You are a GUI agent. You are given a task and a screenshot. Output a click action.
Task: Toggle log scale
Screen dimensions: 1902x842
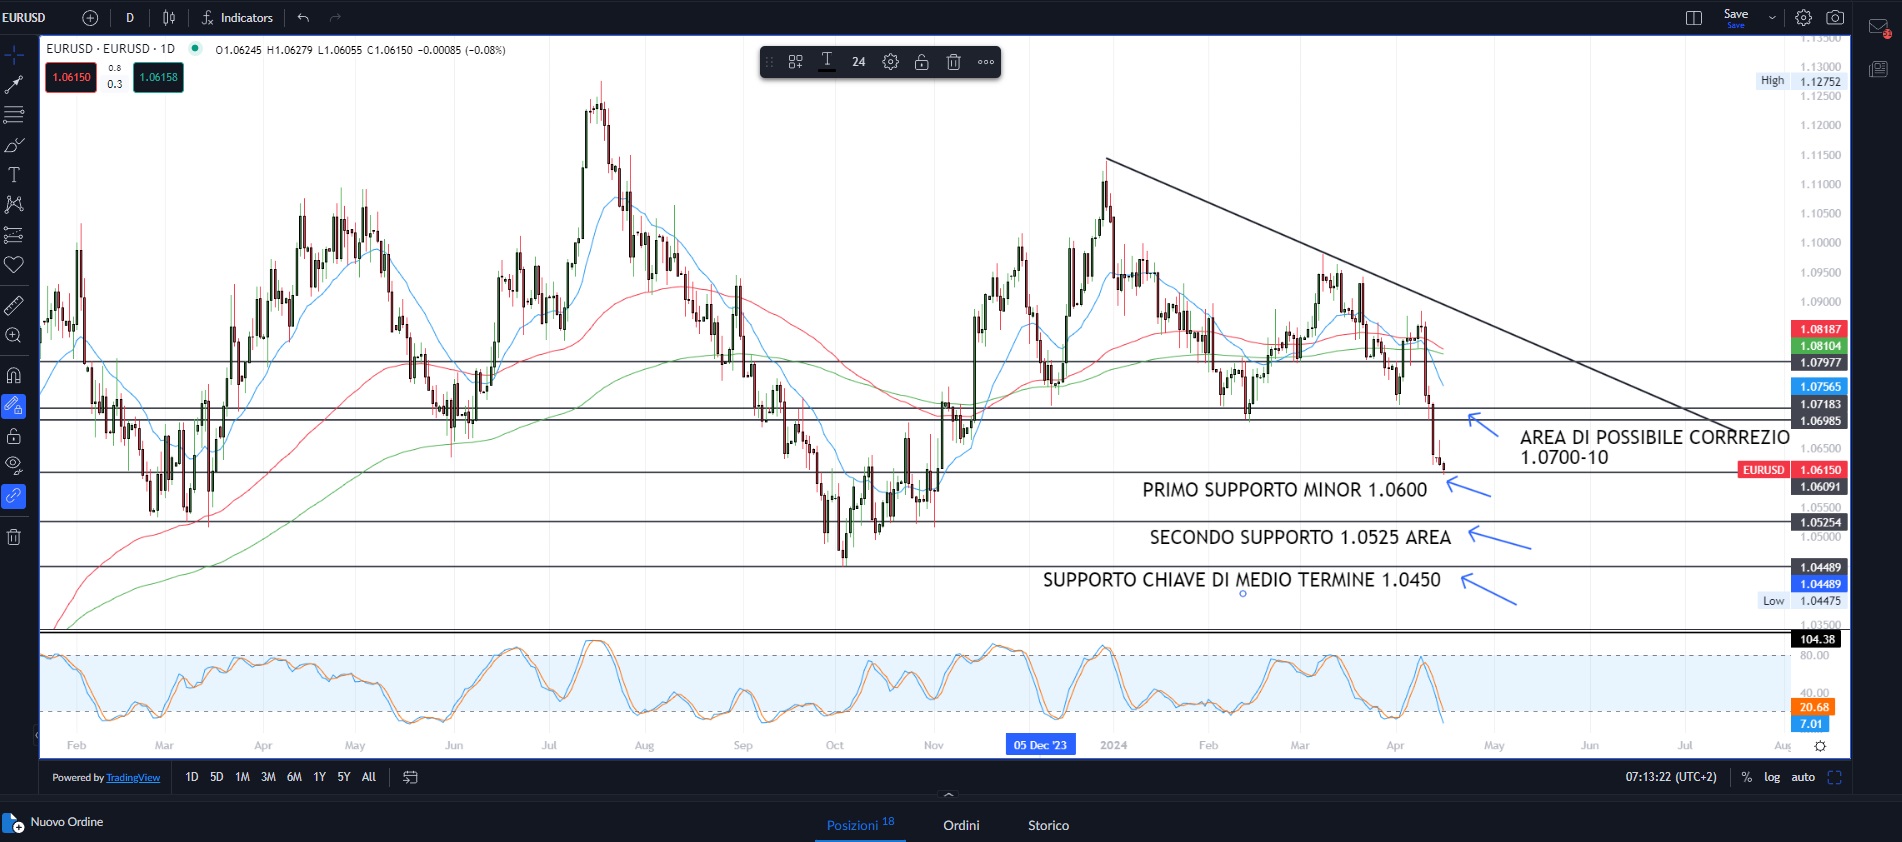coord(1772,777)
